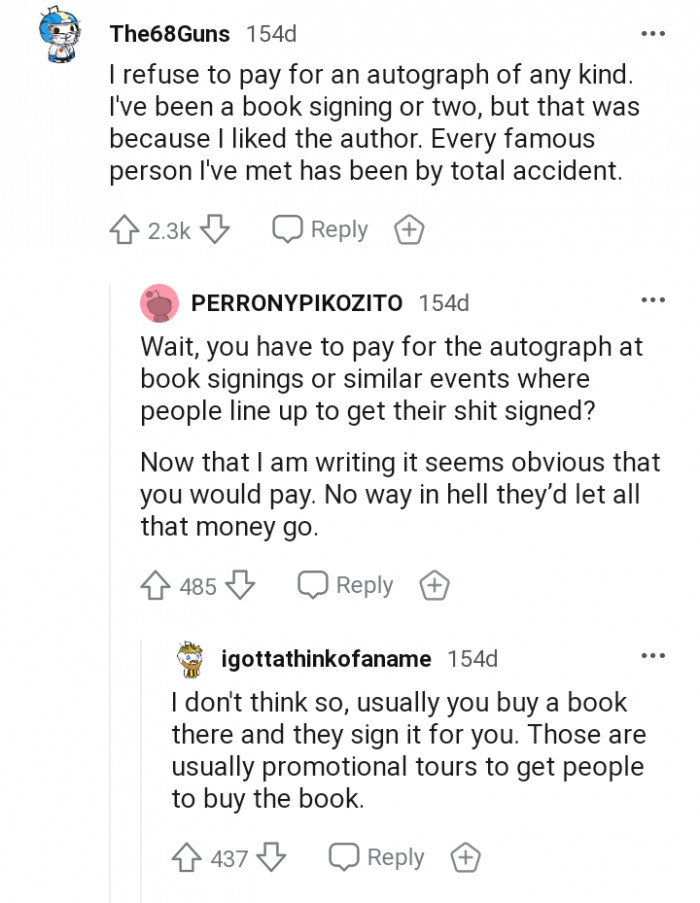Click the Reply speech bubble icon on top comment

(x=289, y=228)
